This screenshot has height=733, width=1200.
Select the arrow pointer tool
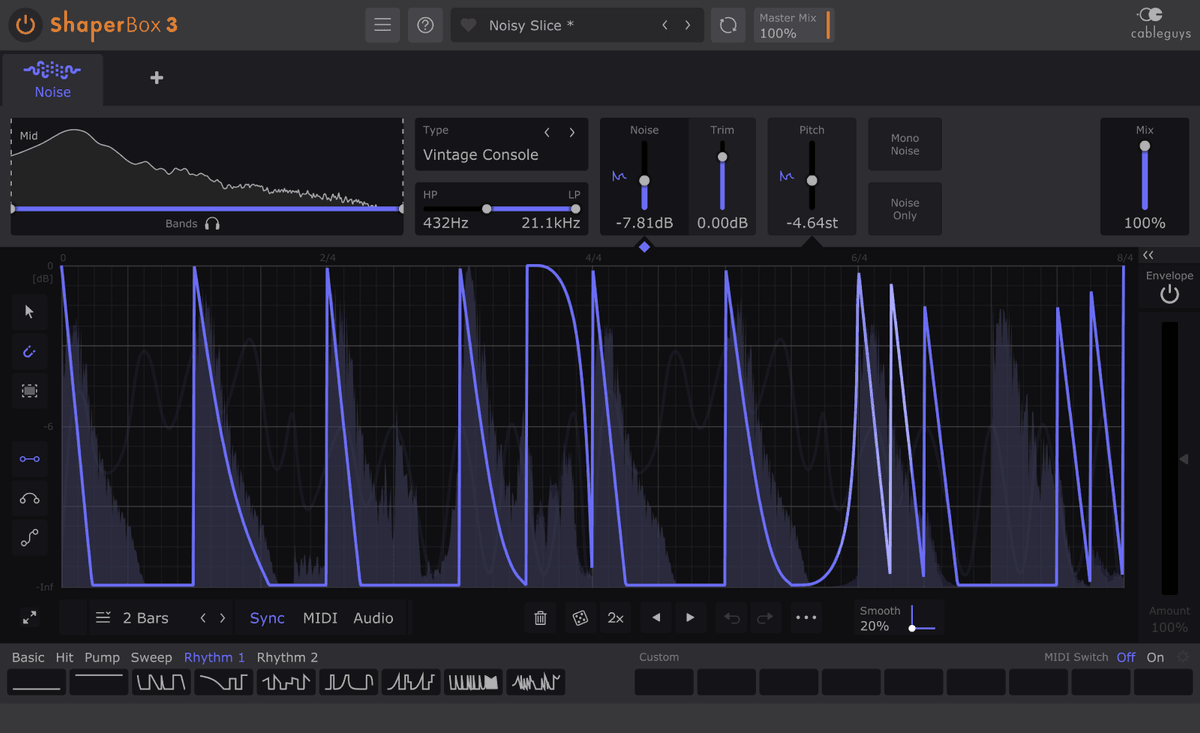(x=30, y=312)
